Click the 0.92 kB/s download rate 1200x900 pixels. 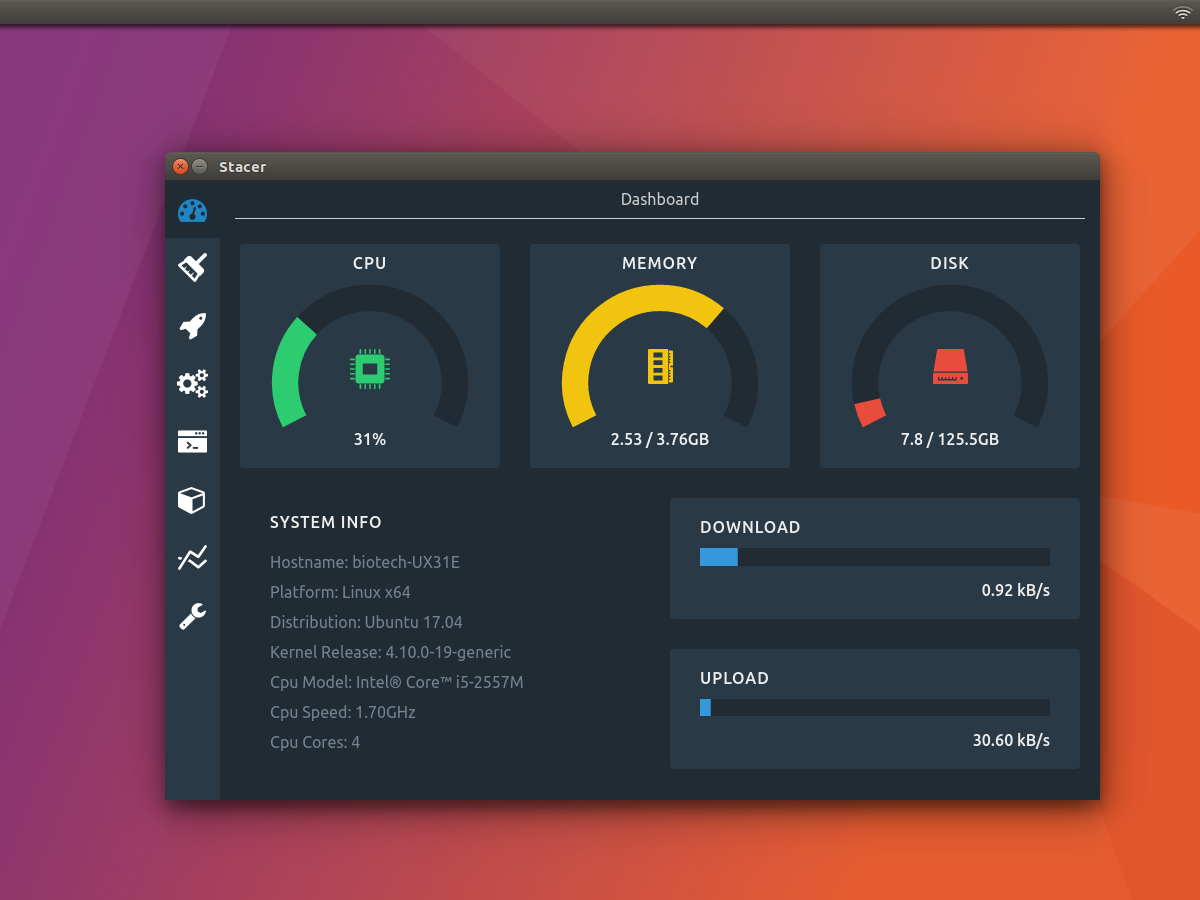click(1016, 590)
